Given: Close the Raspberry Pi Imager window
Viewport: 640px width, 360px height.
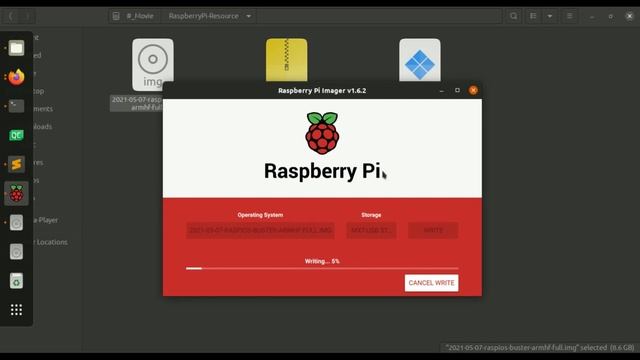Looking at the screenshot, I should (x=473, y=91).
